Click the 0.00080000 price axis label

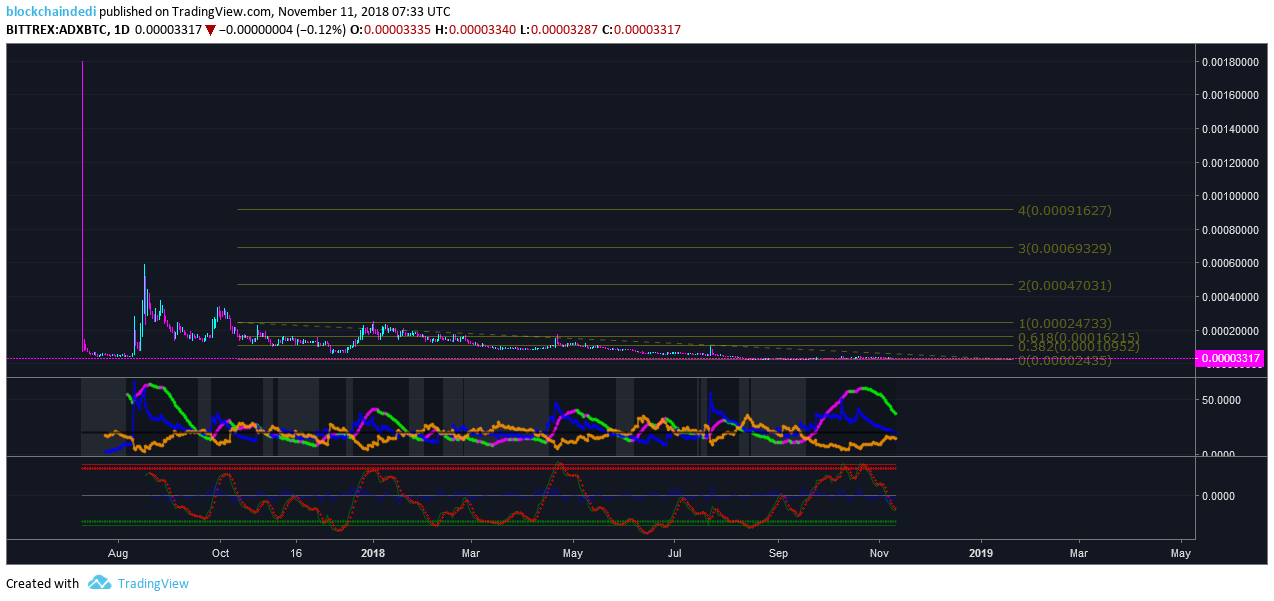(x=1229, y=230)
